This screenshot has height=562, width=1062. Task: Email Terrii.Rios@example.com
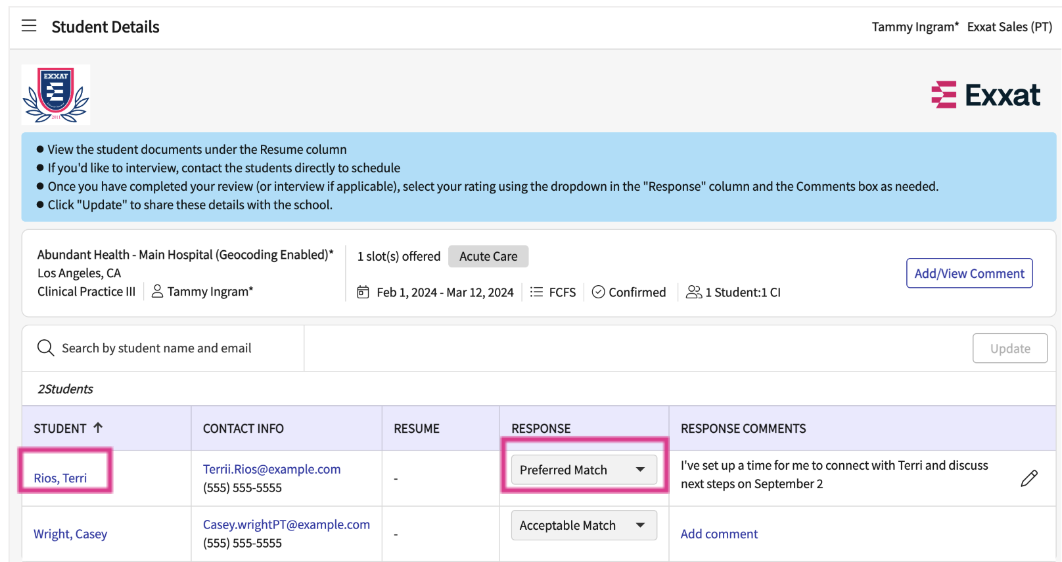pyautogui.click(x=272, y=469)
